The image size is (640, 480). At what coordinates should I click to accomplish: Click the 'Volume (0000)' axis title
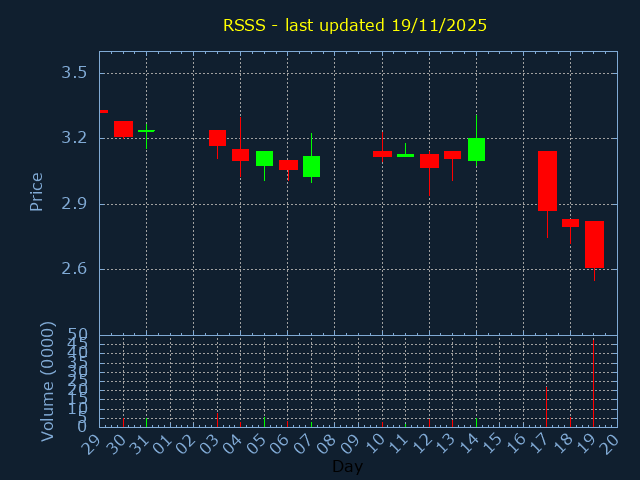[47, 381]
